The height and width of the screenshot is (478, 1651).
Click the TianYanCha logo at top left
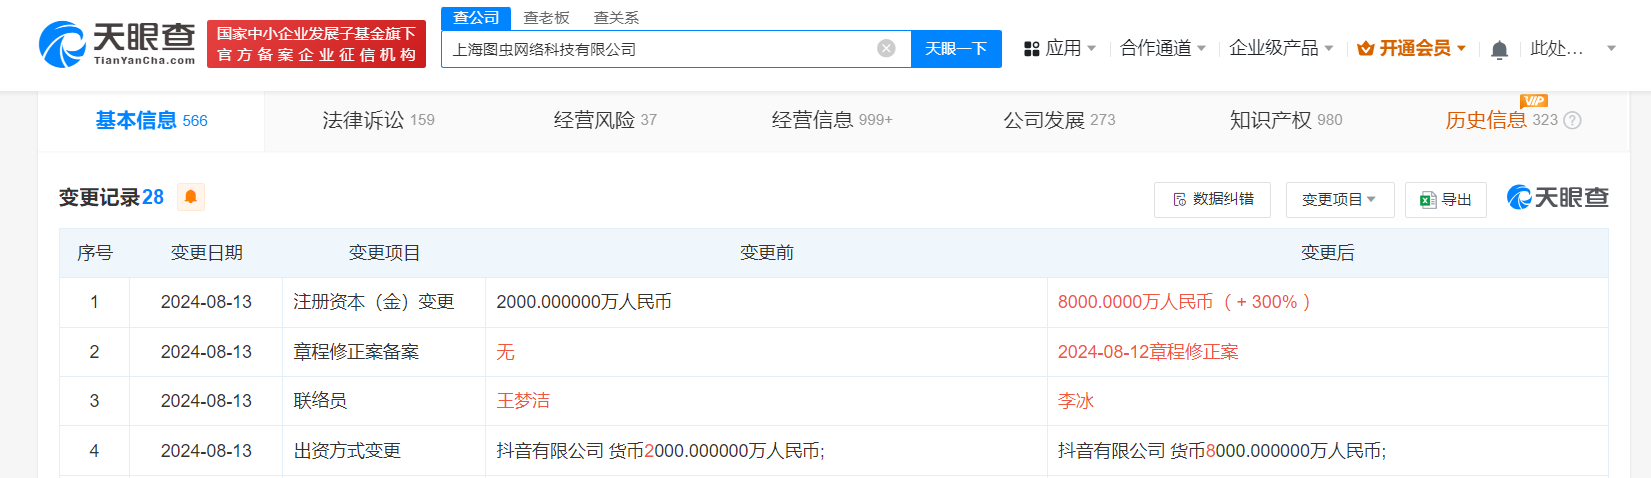117,45
